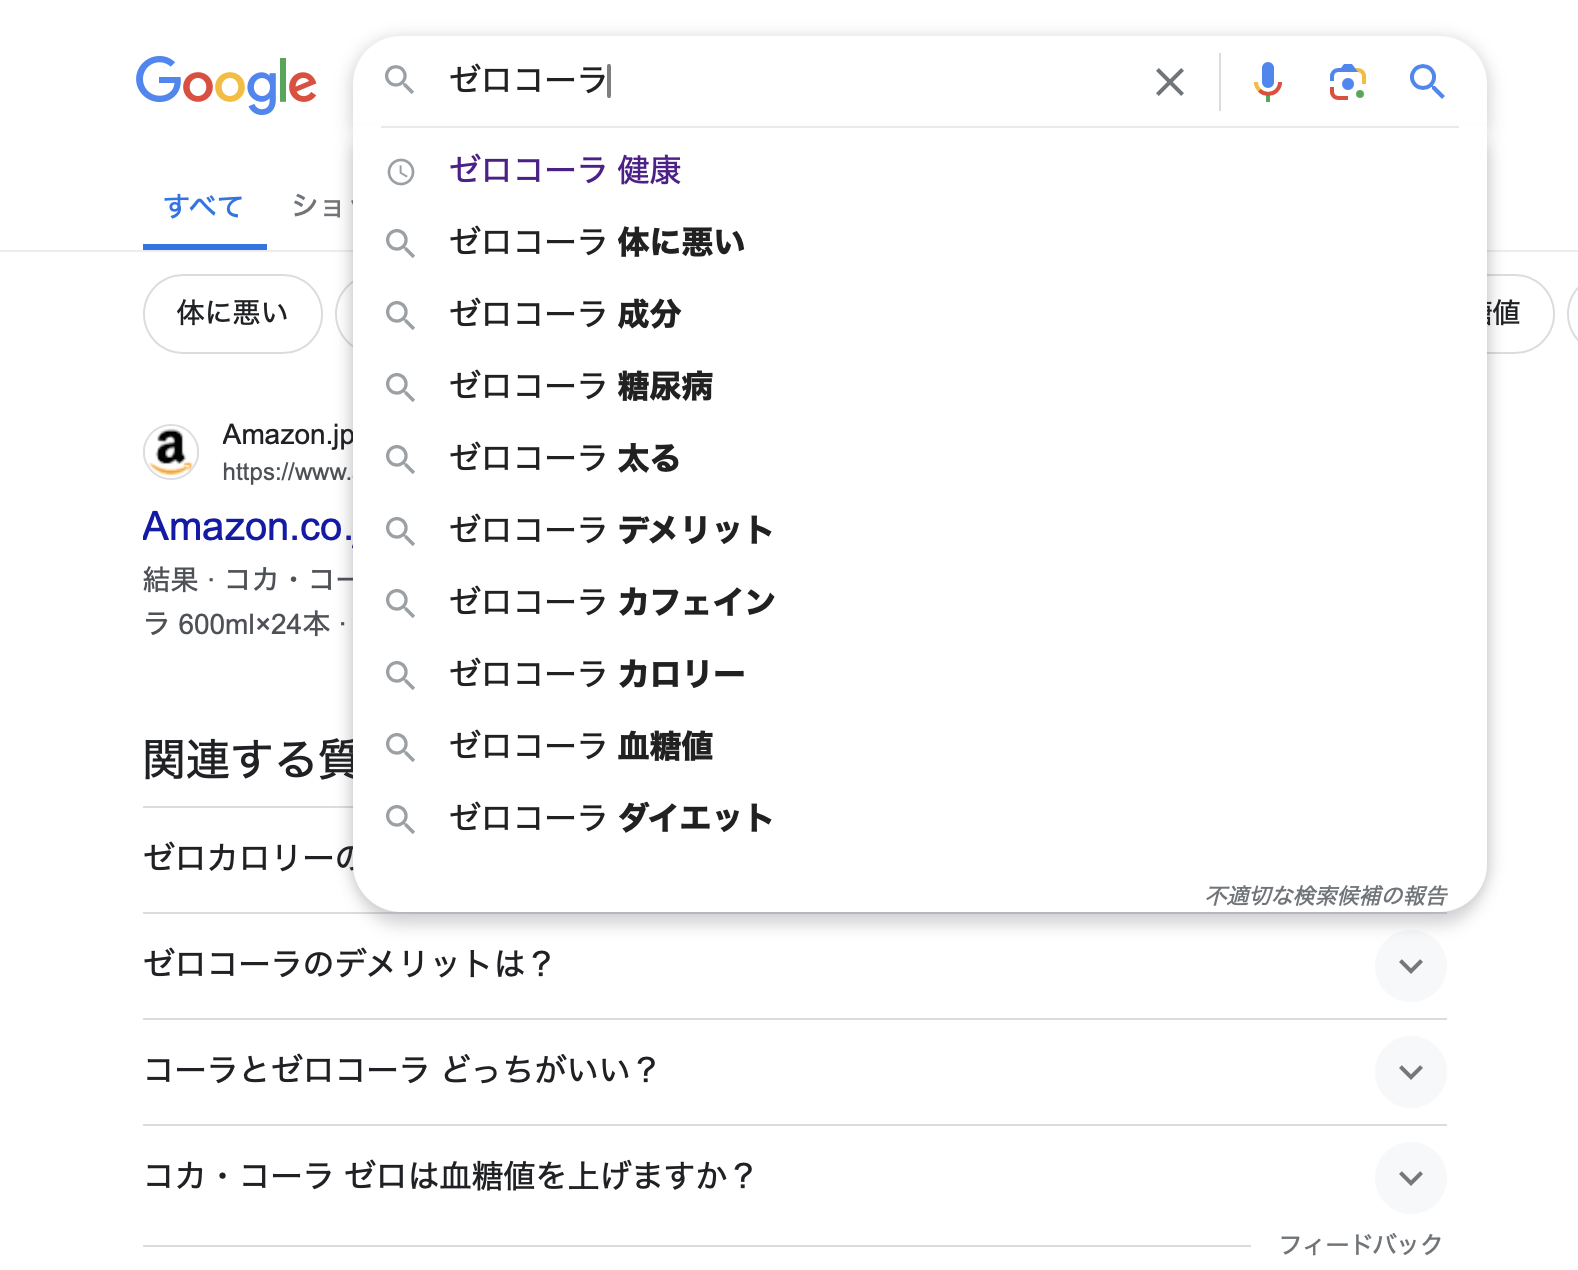Select suggestion ゼロコーラ デメリット
1578x1270 pixels.
click(x=919, y=531)
